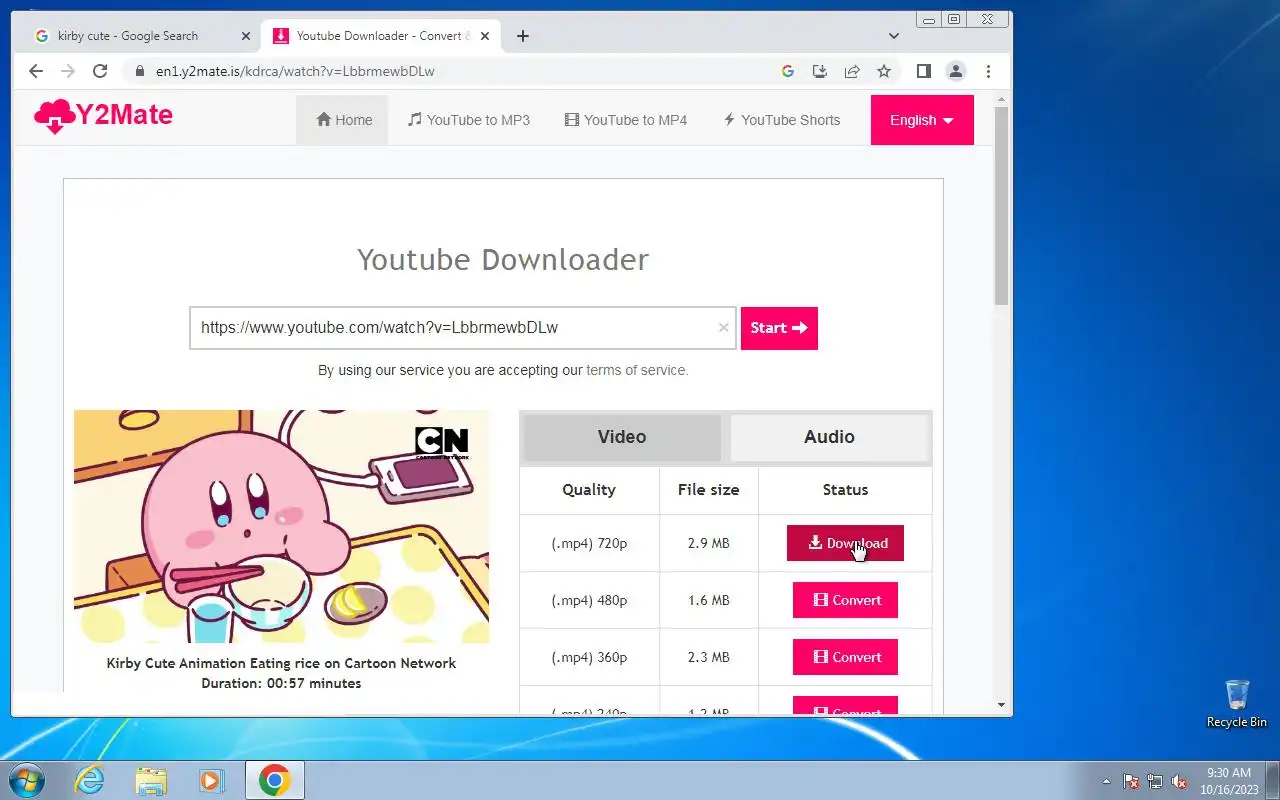Toggle the Chrome side panel
Viewport: 1280px width, 800px height.
coord(924,71)
